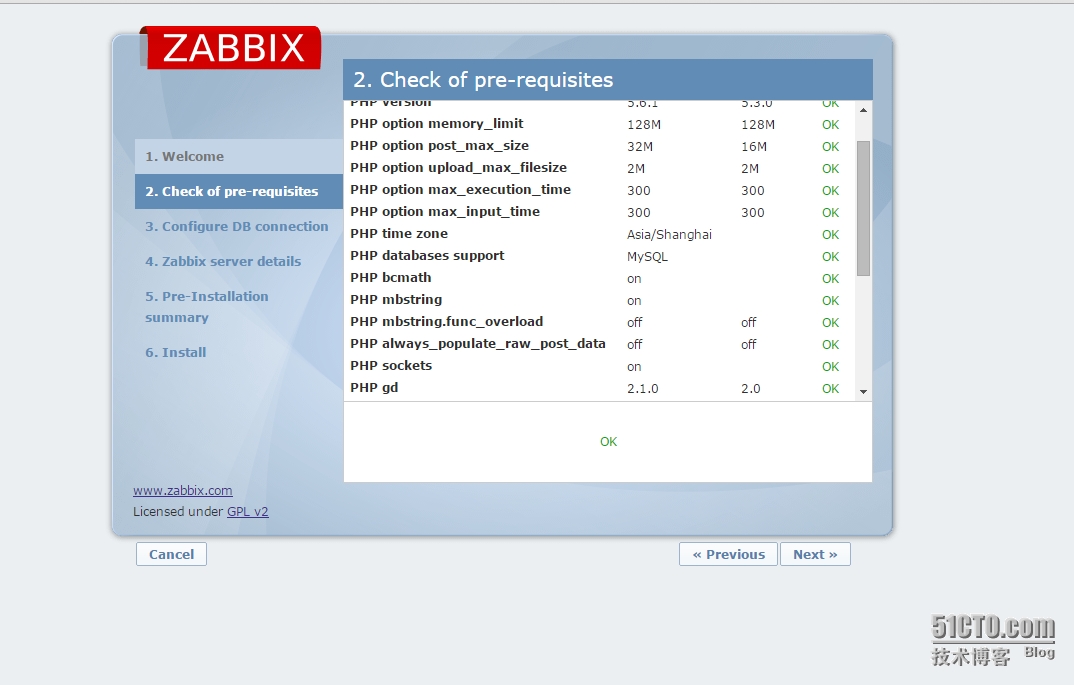Click the Cancel button

pos(171,554)
